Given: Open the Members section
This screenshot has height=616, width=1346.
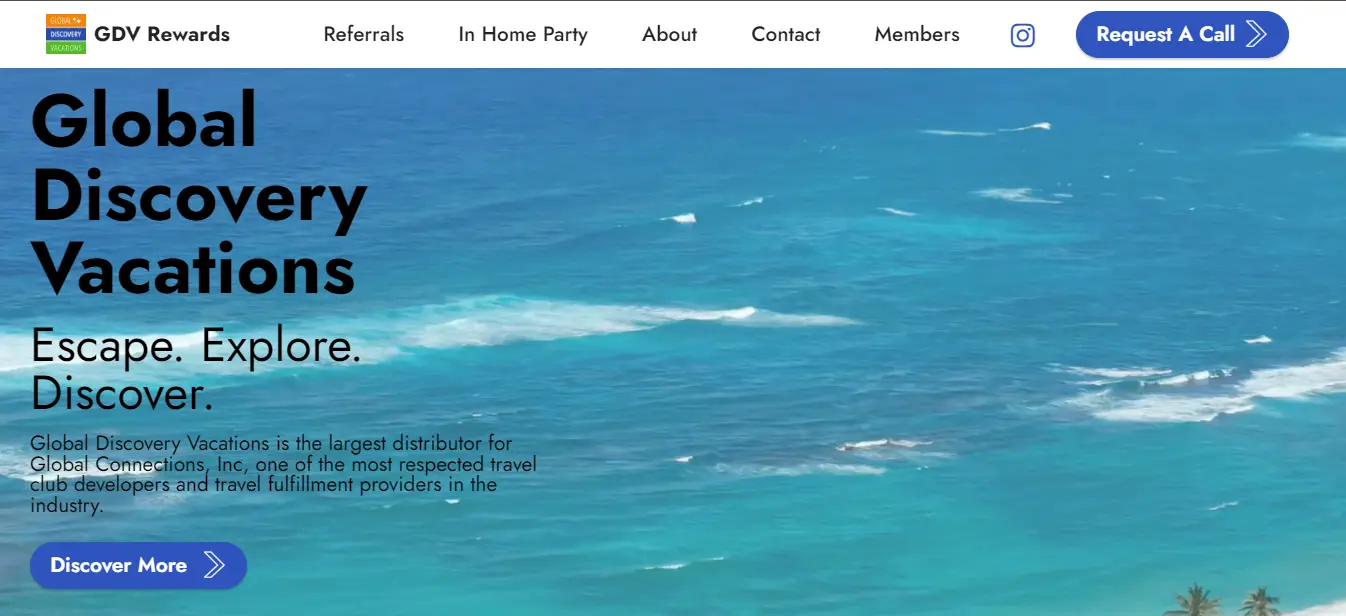Looking at the screenshot, I should (x=917, y=34).
